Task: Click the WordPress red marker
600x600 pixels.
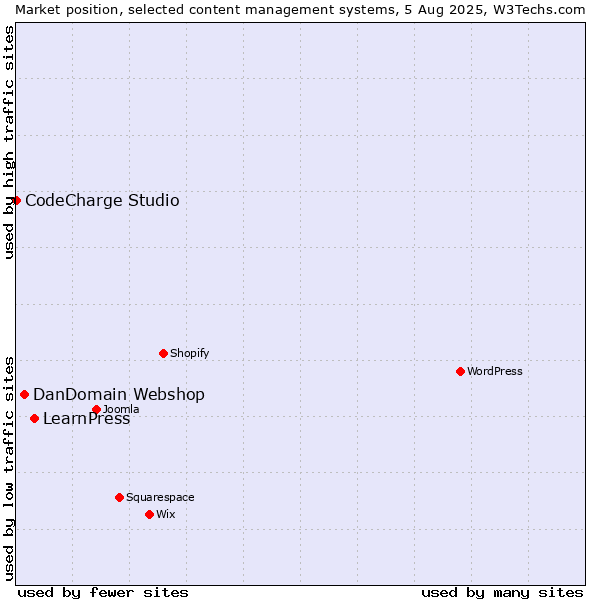Action: coord(460,372)
